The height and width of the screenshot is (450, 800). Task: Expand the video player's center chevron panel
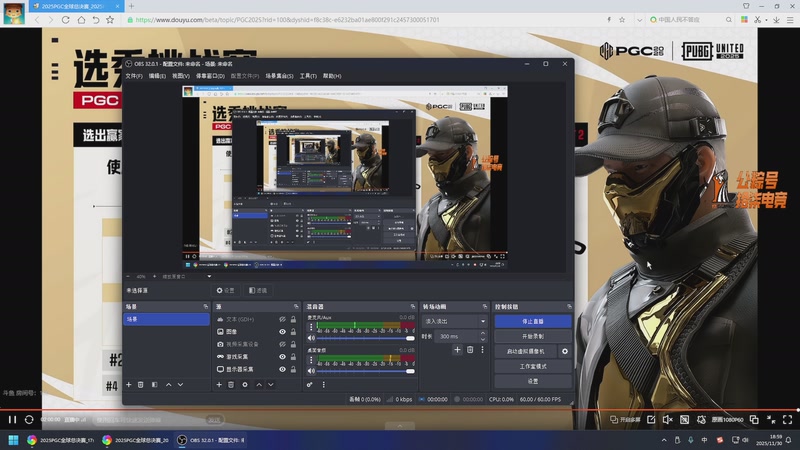click(400, 426)
